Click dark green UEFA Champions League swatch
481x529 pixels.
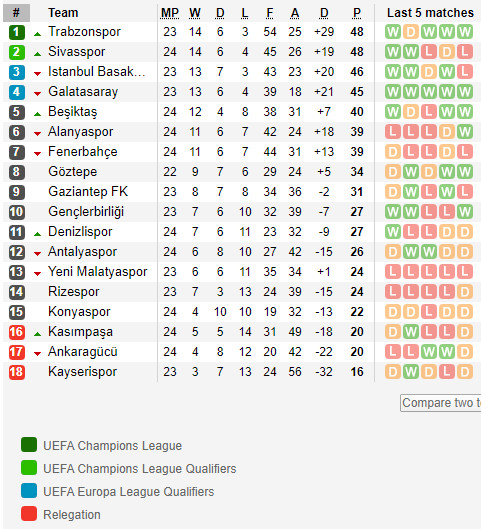pos(29,445)
